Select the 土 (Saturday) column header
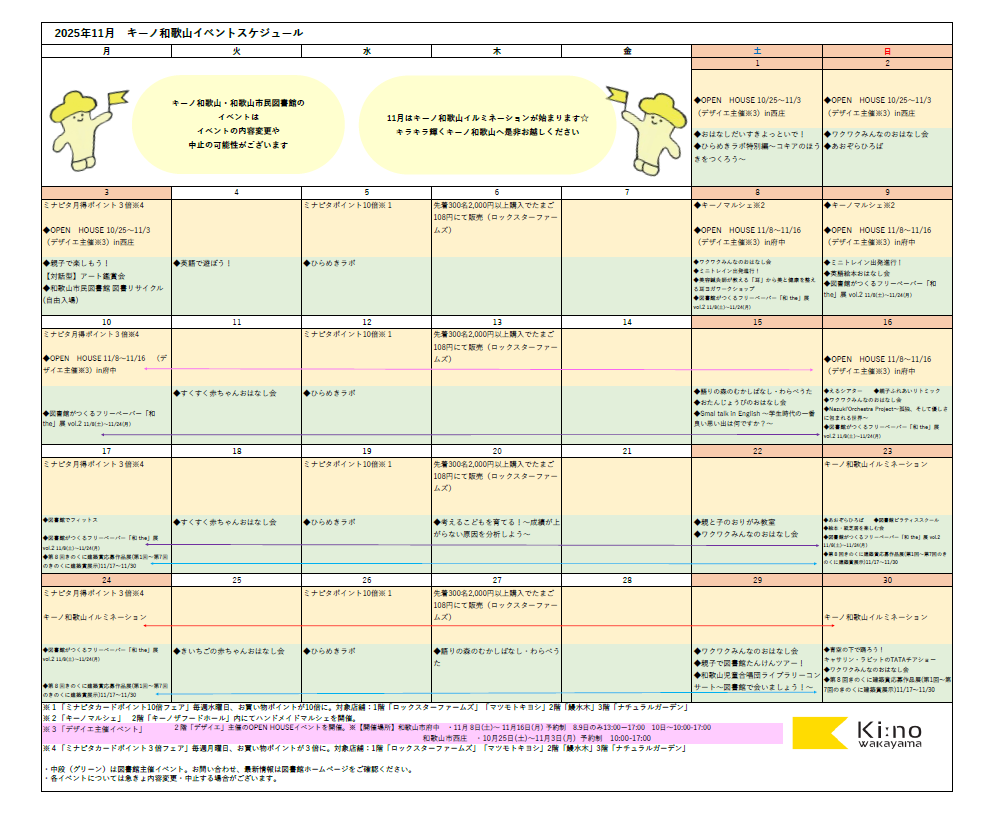The width and height of the screenshot is (992, 827). click(756, 50)
